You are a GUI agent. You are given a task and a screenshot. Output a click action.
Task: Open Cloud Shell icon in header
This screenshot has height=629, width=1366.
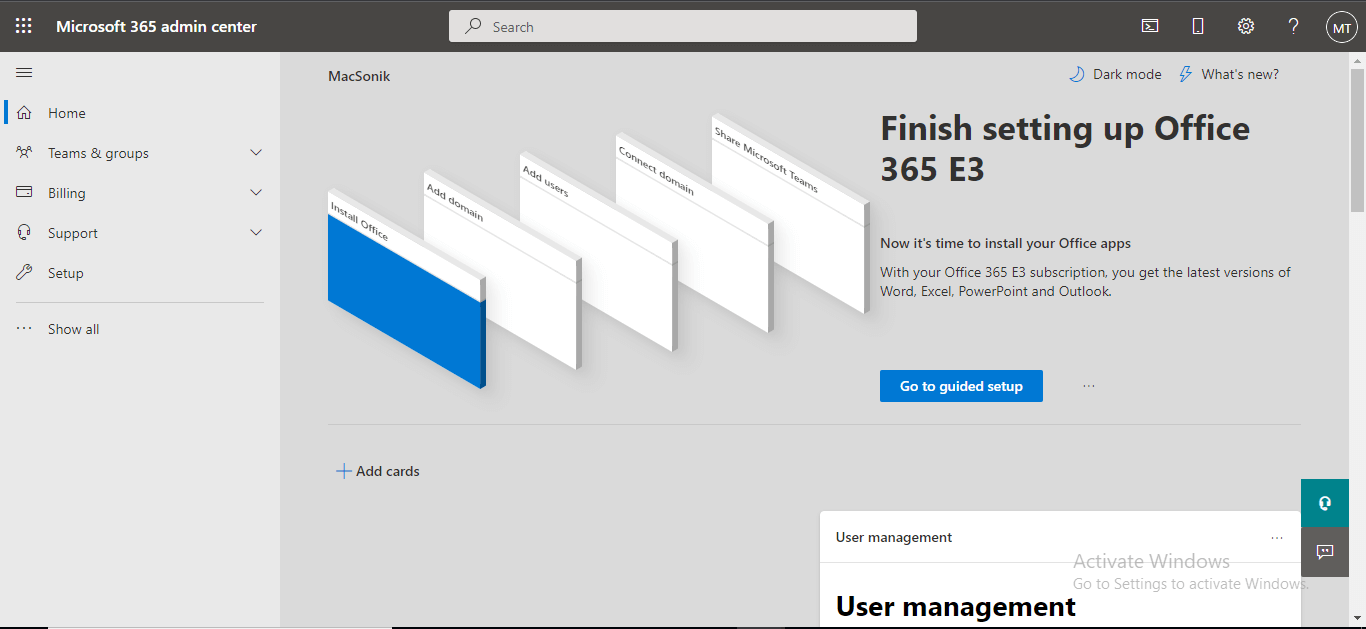pos(1150,26)
